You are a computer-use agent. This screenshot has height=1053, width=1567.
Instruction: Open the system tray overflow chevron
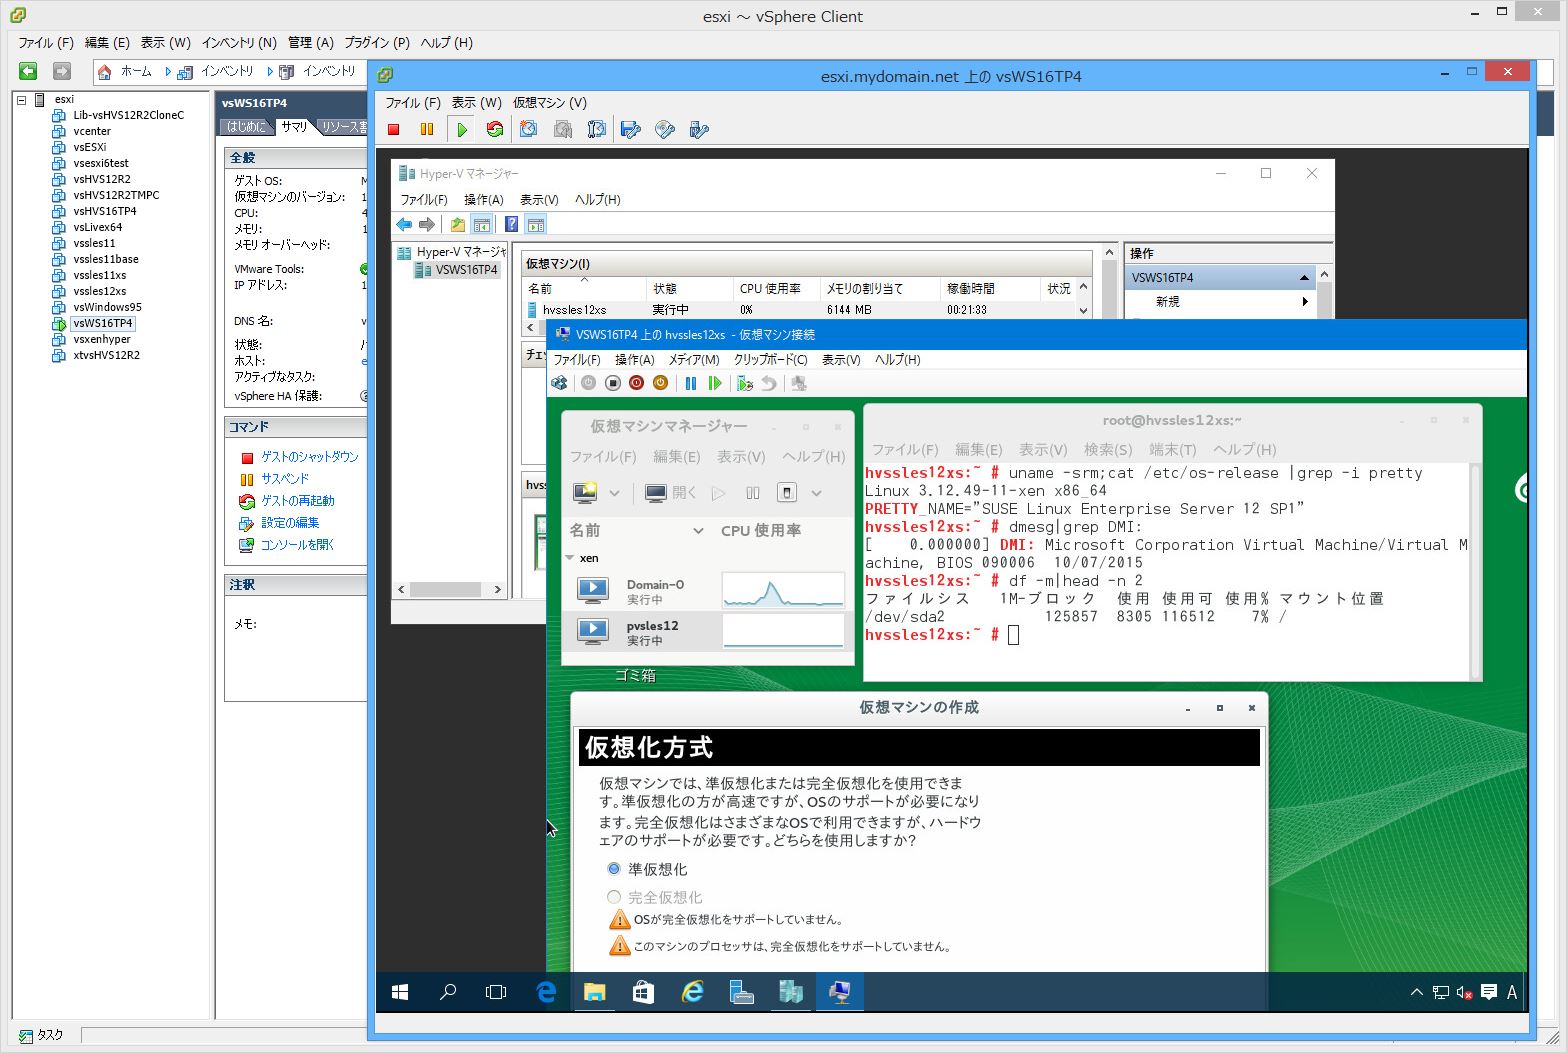point(1416,992)
